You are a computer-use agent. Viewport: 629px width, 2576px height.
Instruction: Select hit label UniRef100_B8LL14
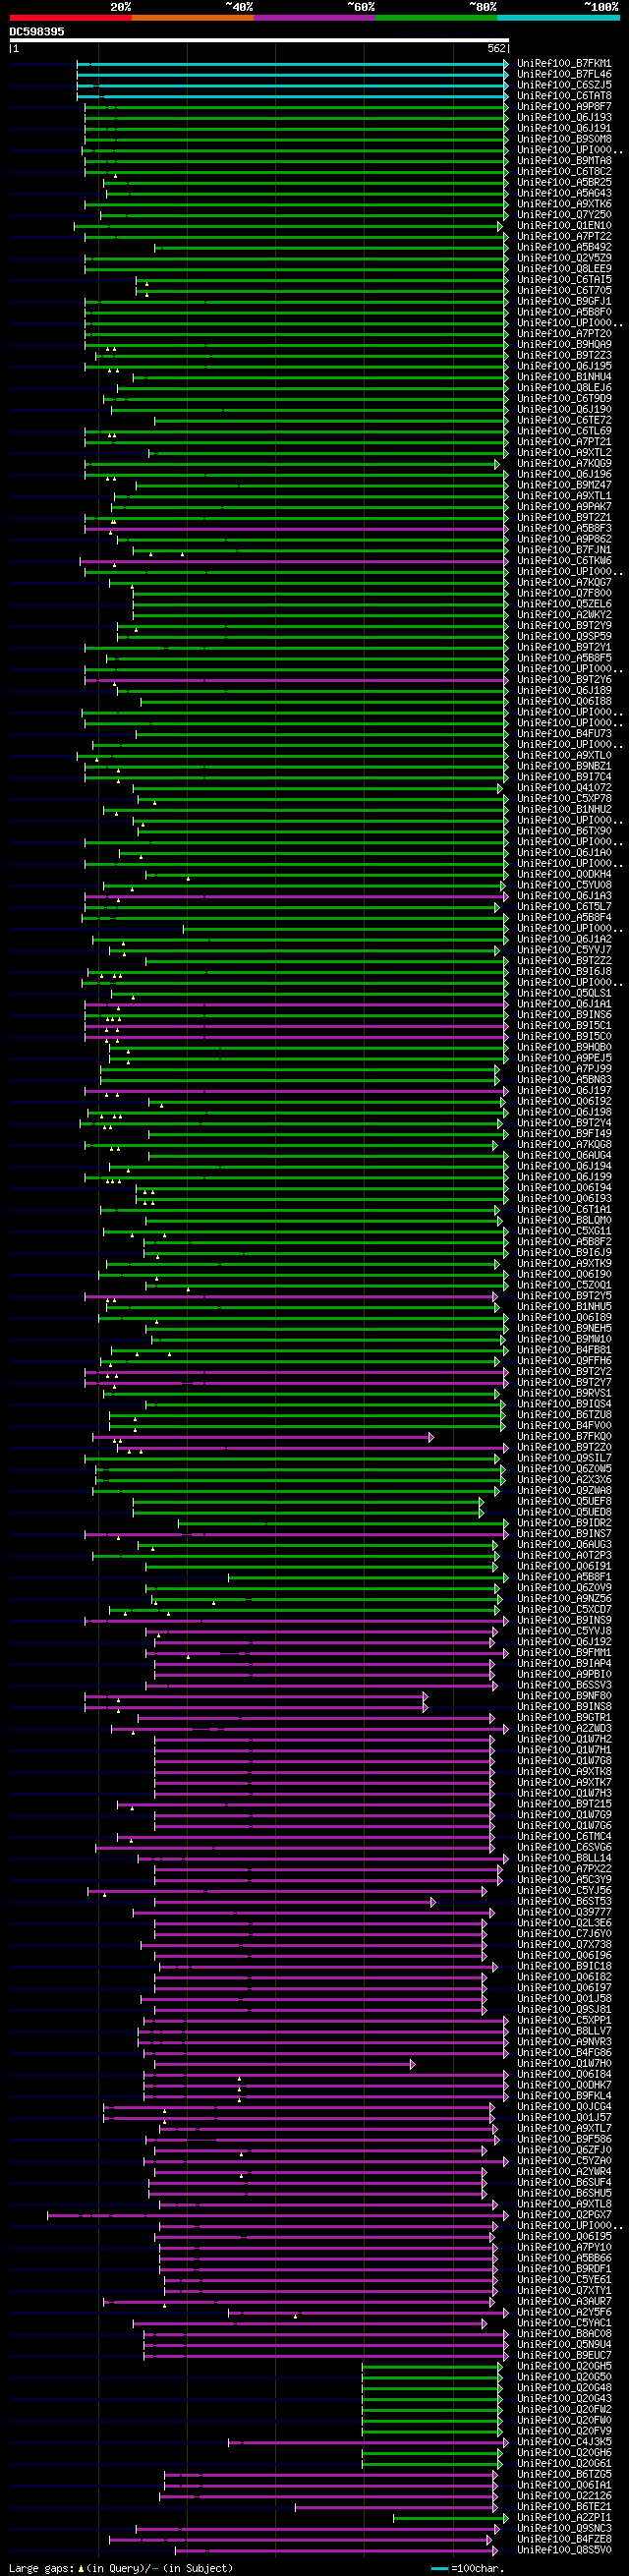564,1859
